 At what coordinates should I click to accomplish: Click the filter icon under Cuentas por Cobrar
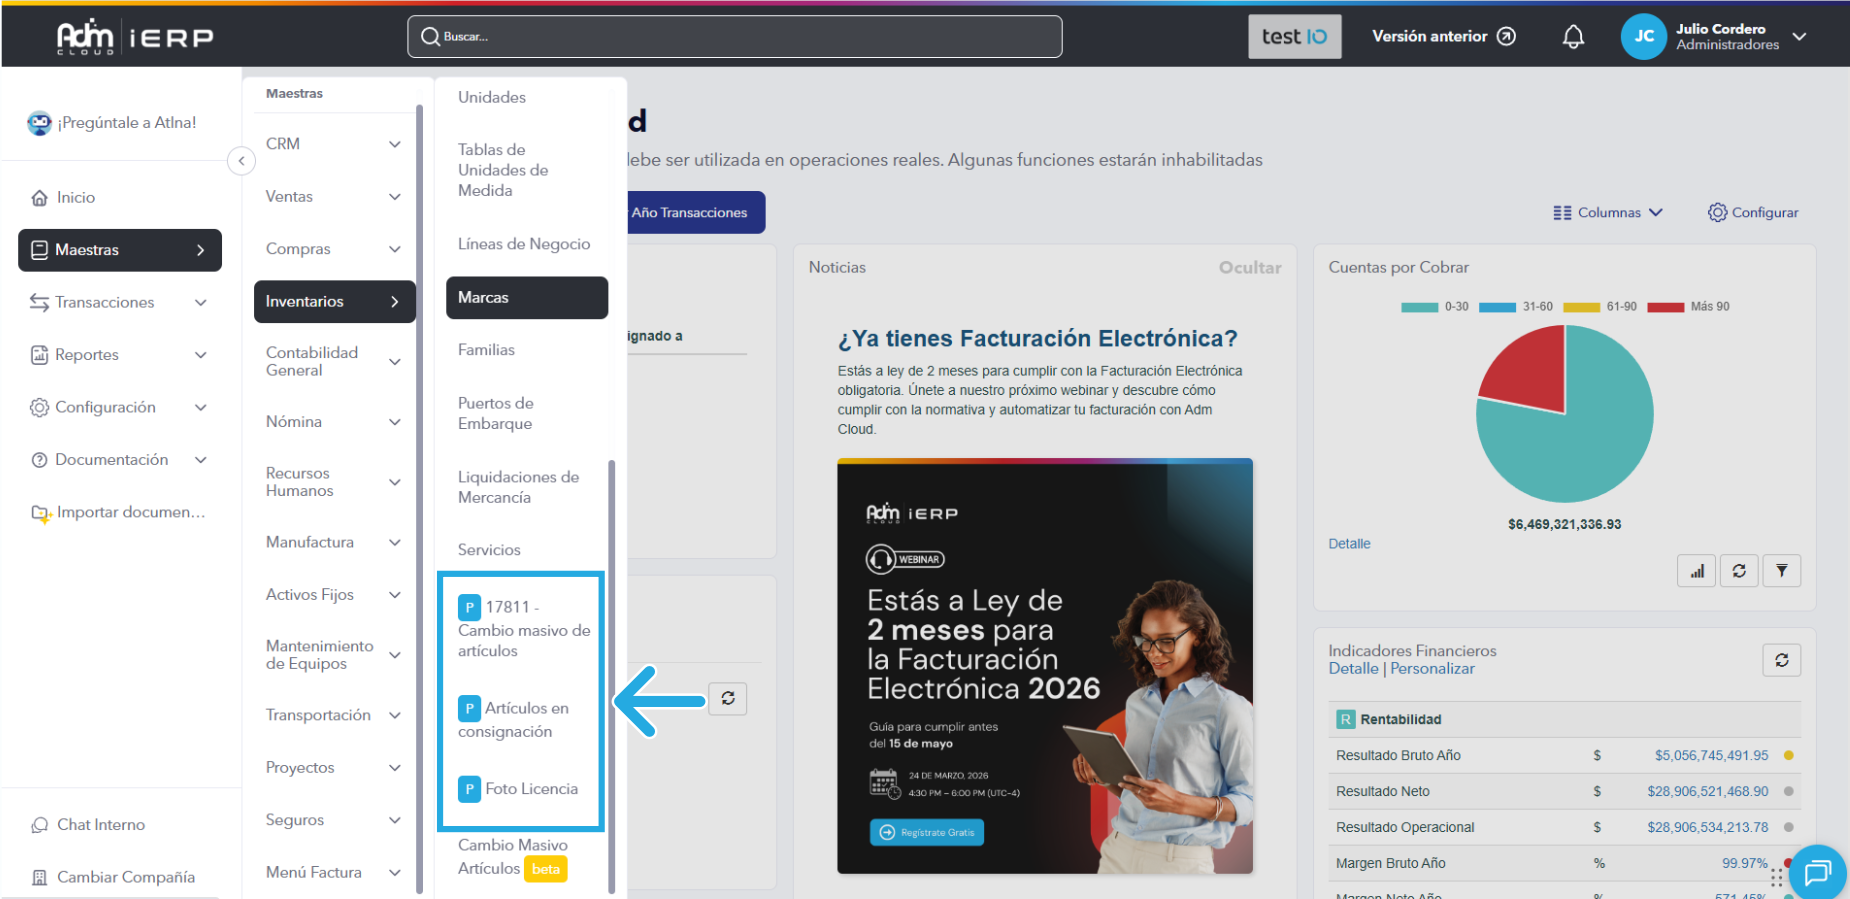point(1781,571)
